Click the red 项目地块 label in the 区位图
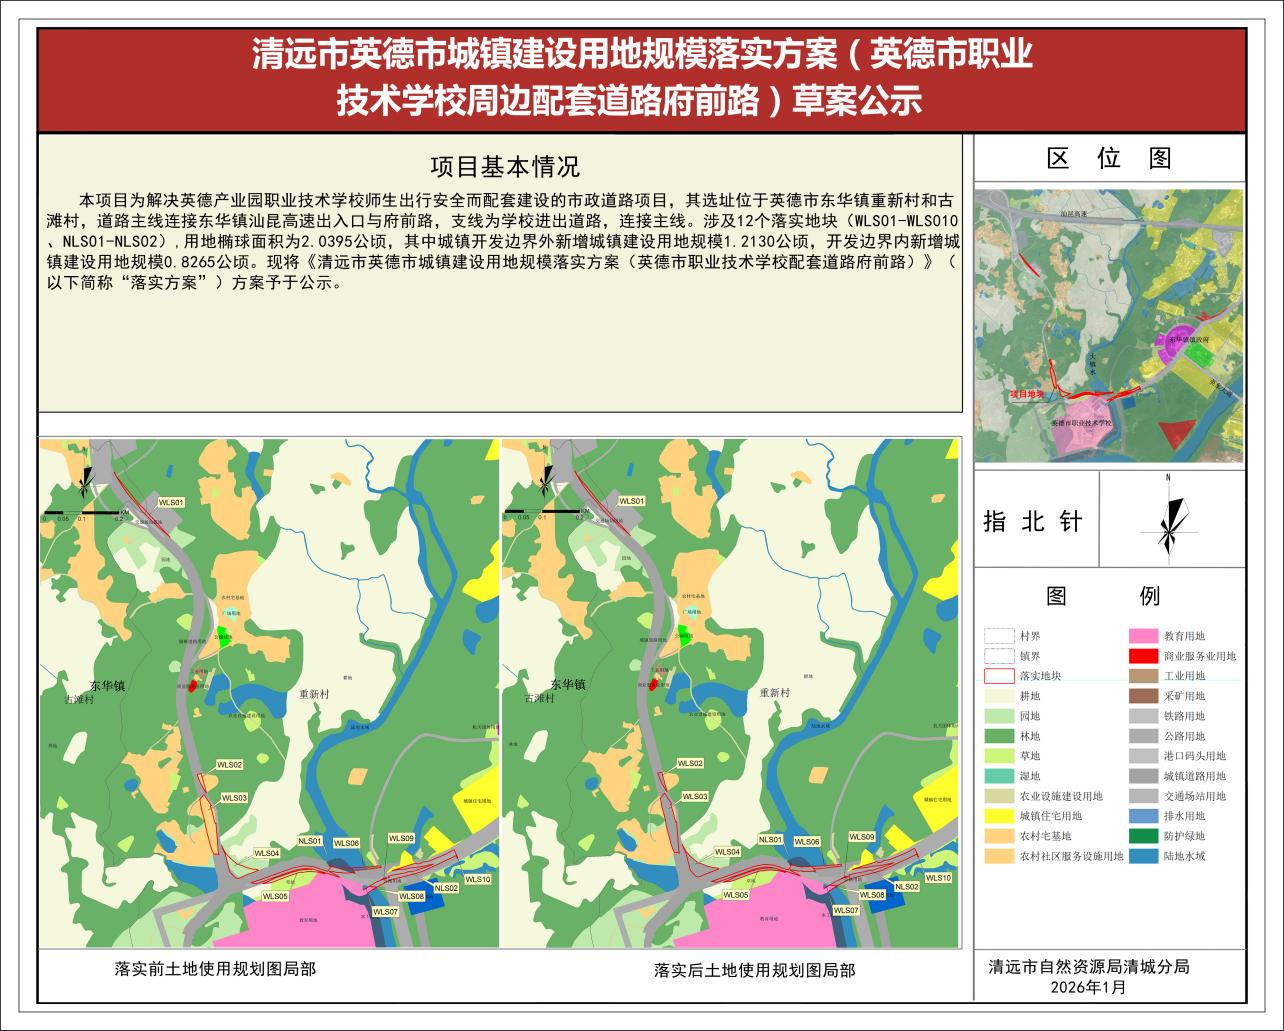This screenshot has height=1031, width=1284. (1025, 395)
